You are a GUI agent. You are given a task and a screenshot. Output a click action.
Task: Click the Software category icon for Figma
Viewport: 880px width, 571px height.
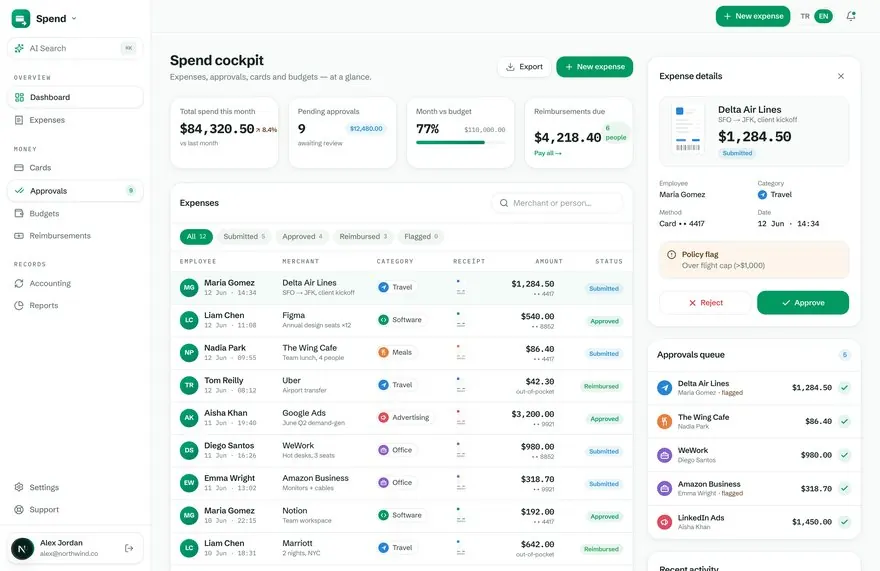(x=383, y=319)
